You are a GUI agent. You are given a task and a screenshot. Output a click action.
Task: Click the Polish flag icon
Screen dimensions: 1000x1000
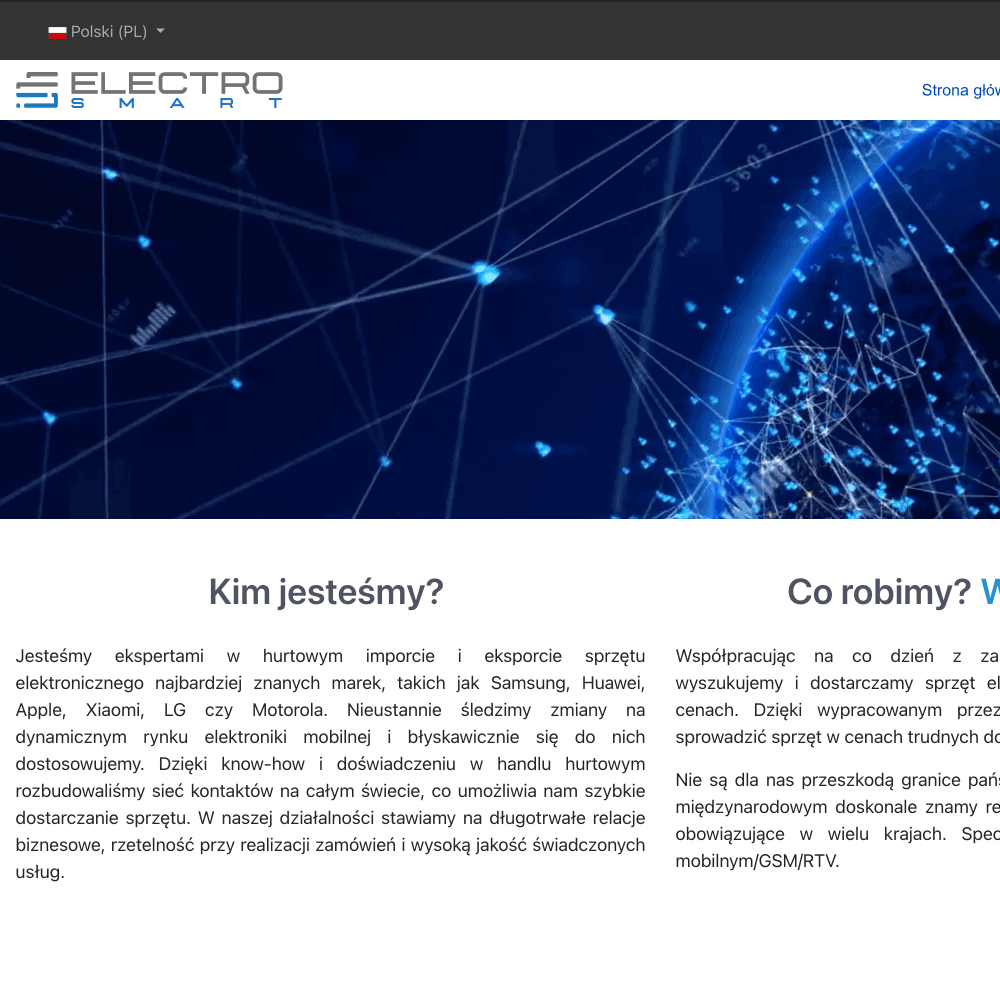[x=57, y=32]
